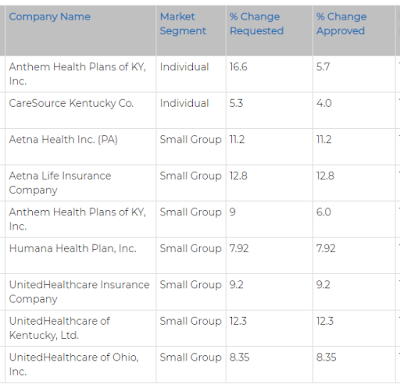The height and width of the screenshot is (388, 400).
Task: Sort by Market Segment column header
Action: (x=183, y=24)
